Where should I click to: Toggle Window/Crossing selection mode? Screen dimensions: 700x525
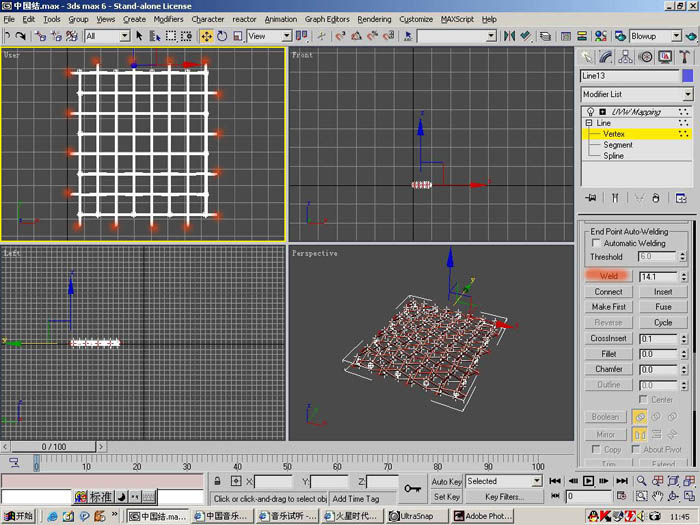(186, 36)
